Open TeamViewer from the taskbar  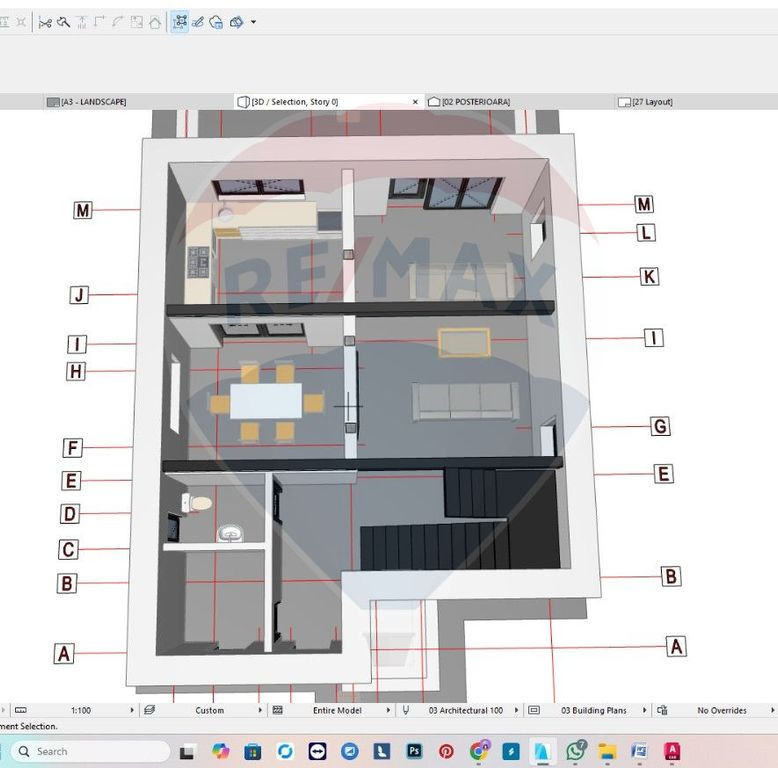point(318,751)
